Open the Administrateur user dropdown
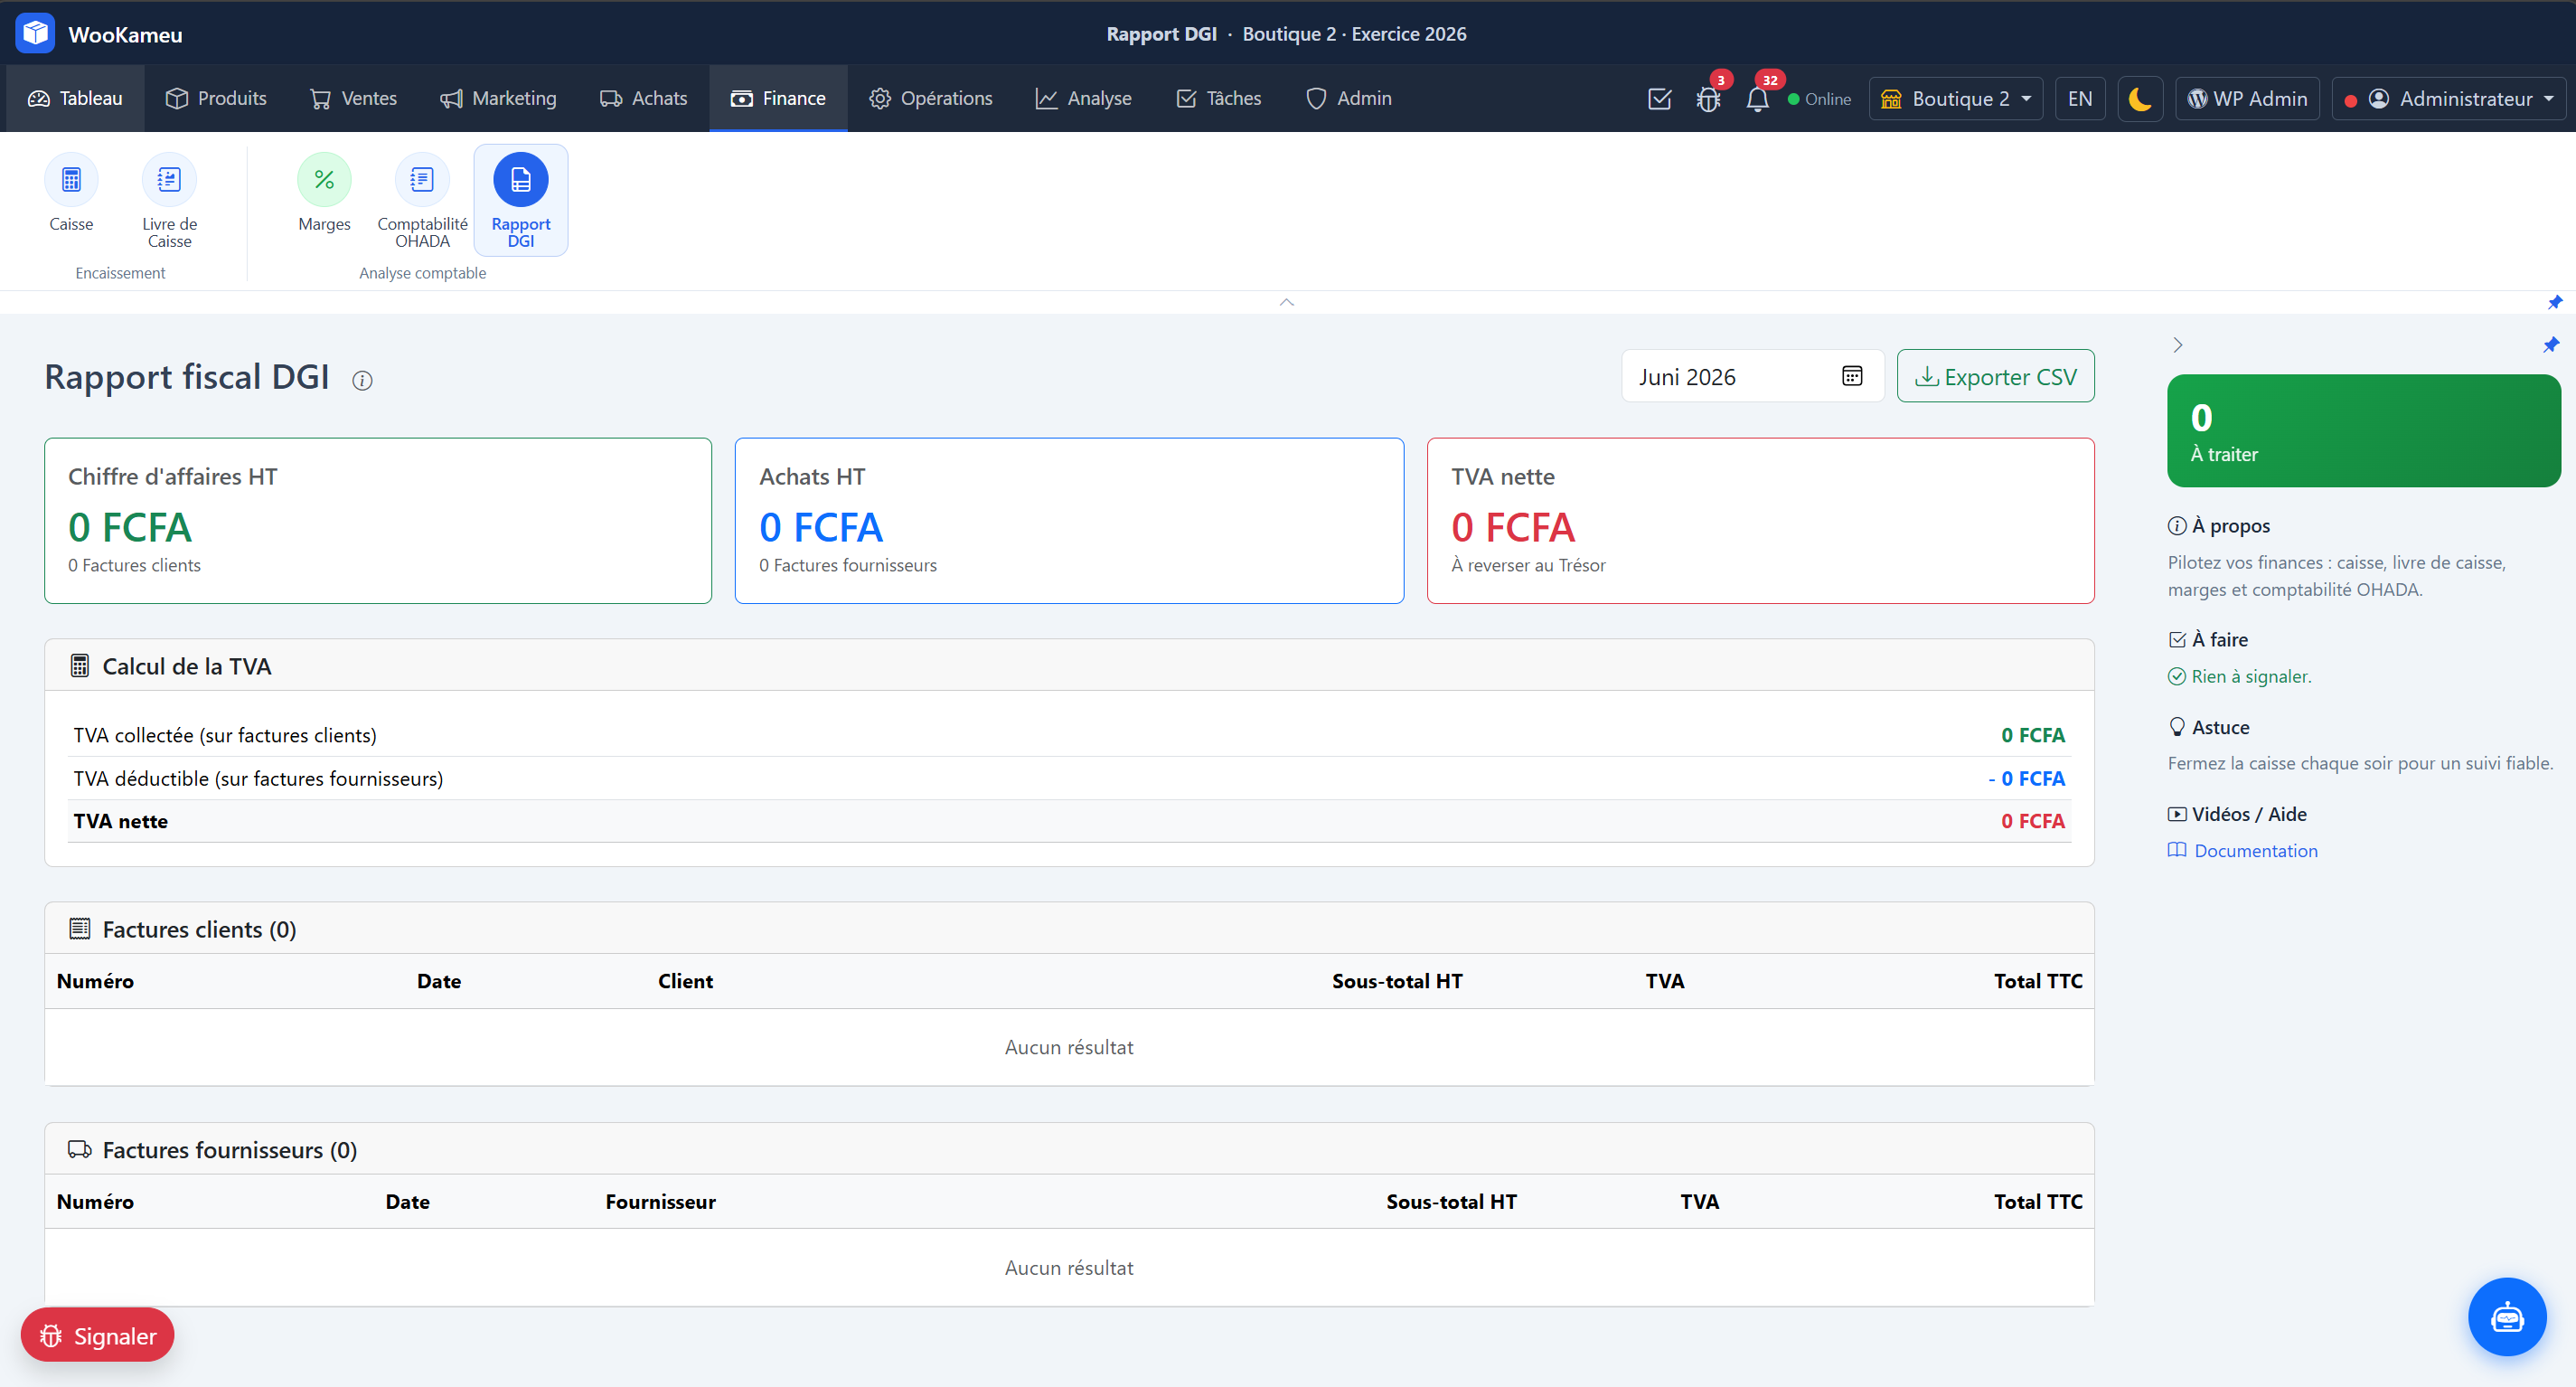Image resolution: width=2576 pixels, height=1387 pixels. (2449, 99)
